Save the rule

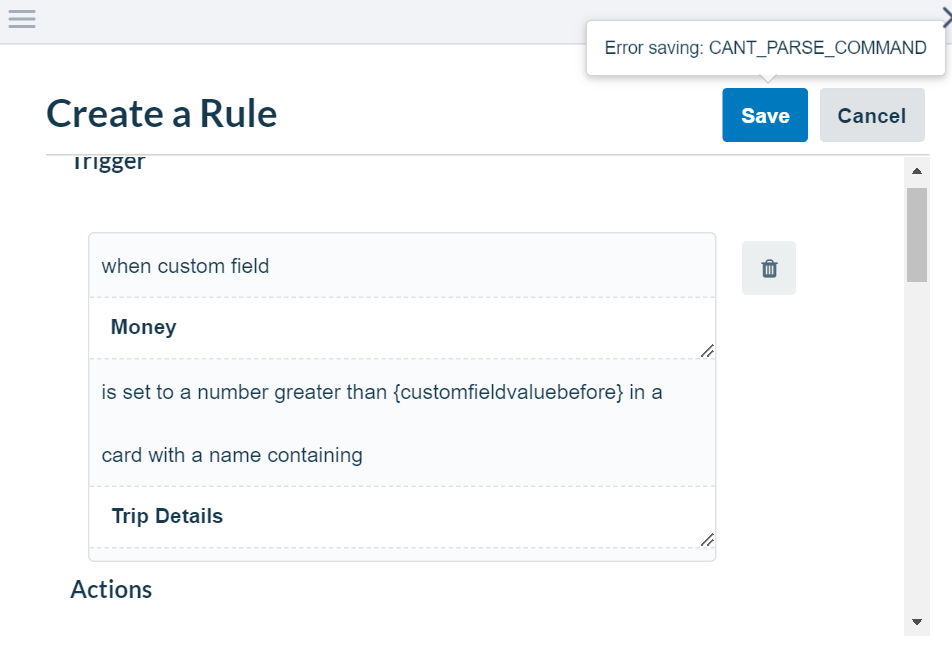pyautogui.click(x=765, y=115)
